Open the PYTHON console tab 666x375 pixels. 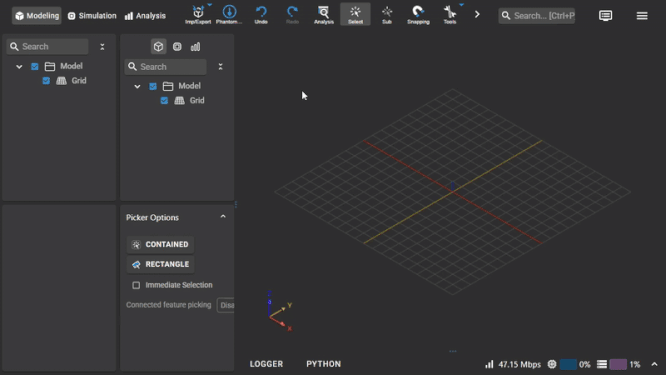pyautogui.click(x=324, y=364)
